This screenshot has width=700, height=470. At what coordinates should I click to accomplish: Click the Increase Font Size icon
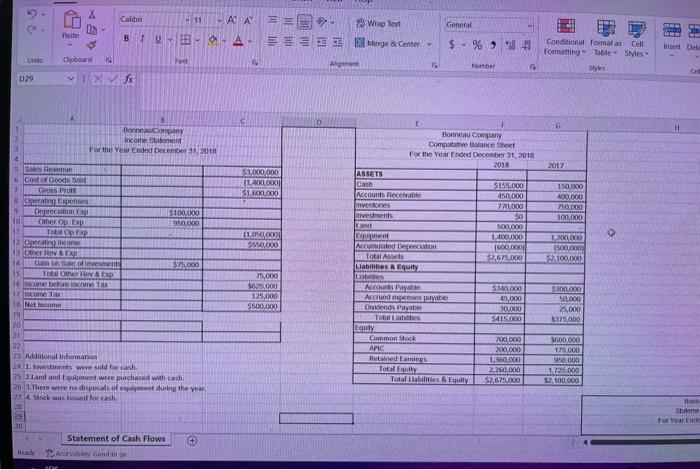coord(232,20)
